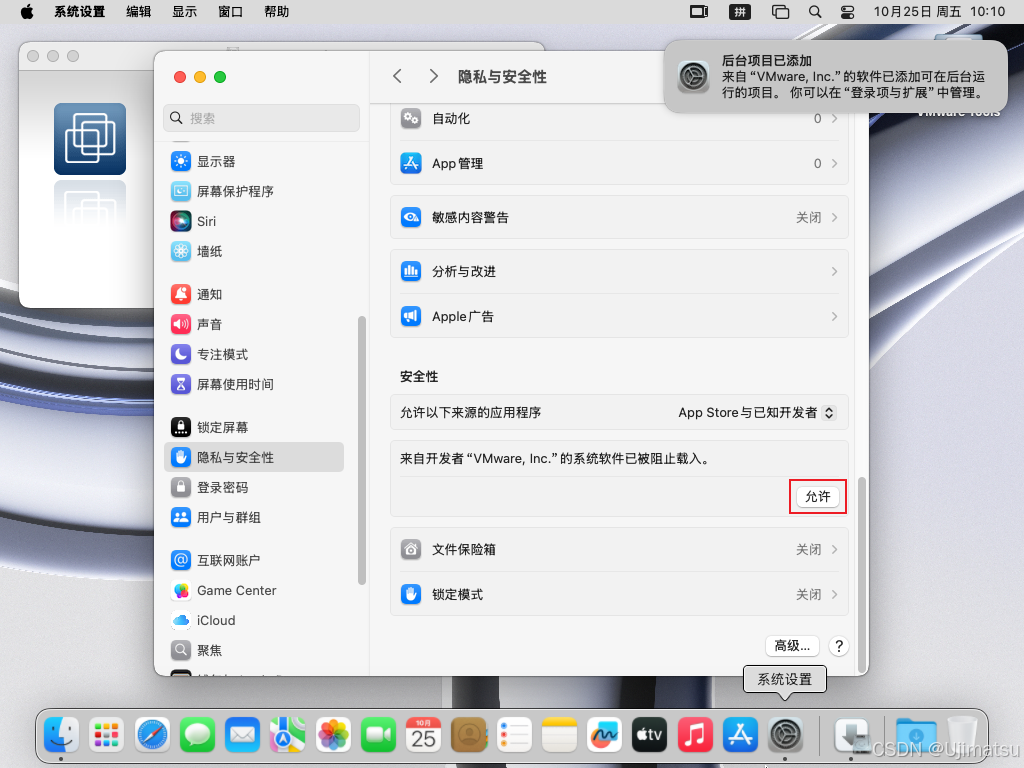Select the Siri sidebar icon
Viewport: 1024px width, 768px height.
pos(181,221)
